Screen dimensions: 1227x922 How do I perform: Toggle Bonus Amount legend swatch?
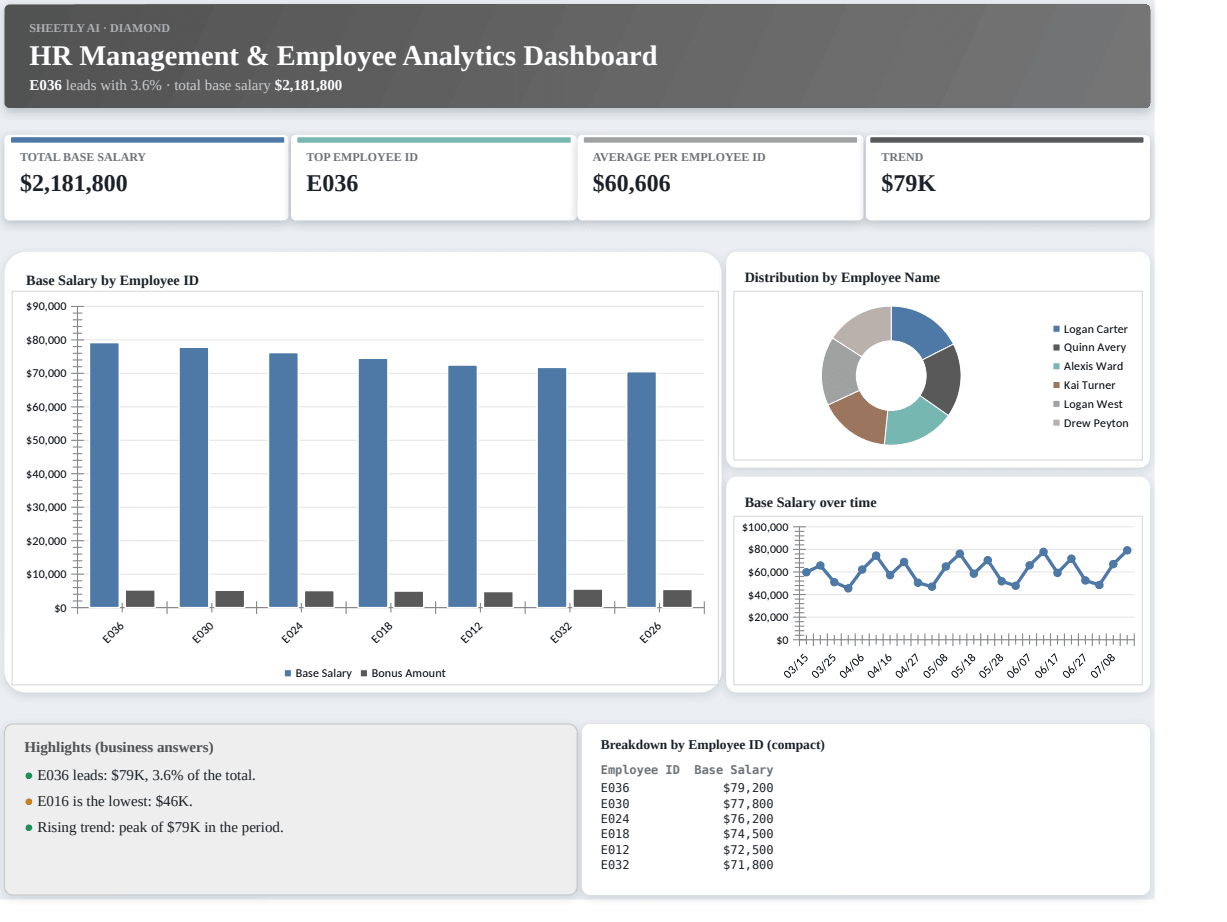[x=364, y=673]
